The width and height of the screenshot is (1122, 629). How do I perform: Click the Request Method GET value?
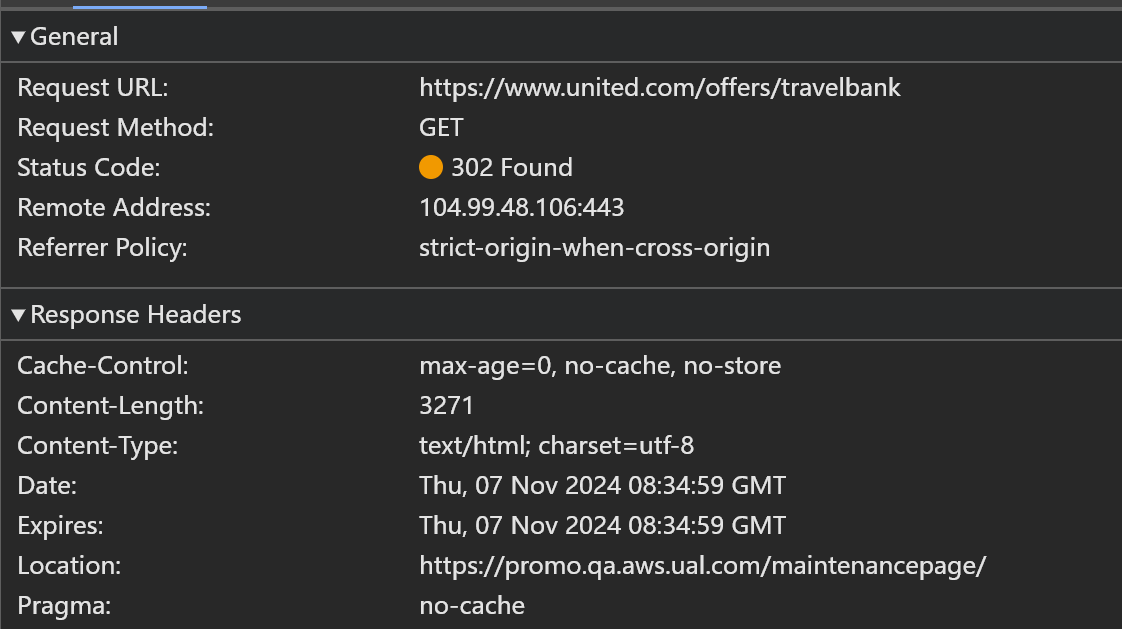441,128
